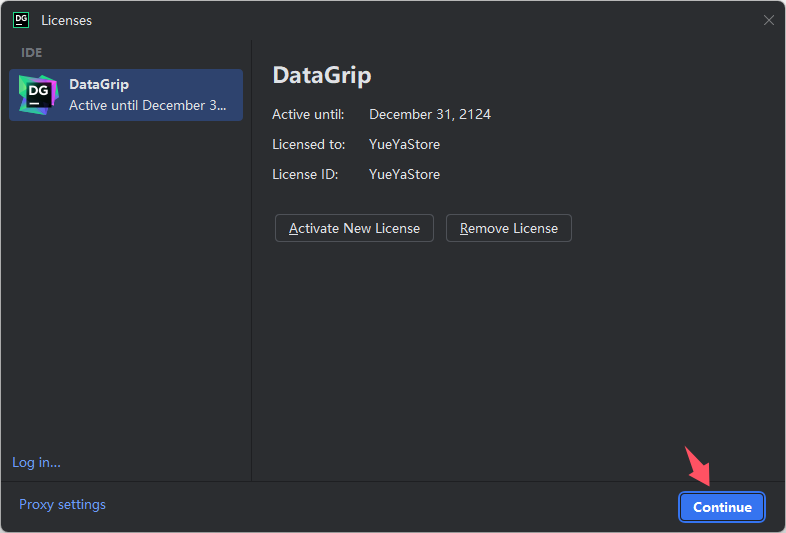Viewport: 786px width, 533px height.
Task: Click the License ID YueYaStore value
Action: pyautogui.click(x=404, y=174)
